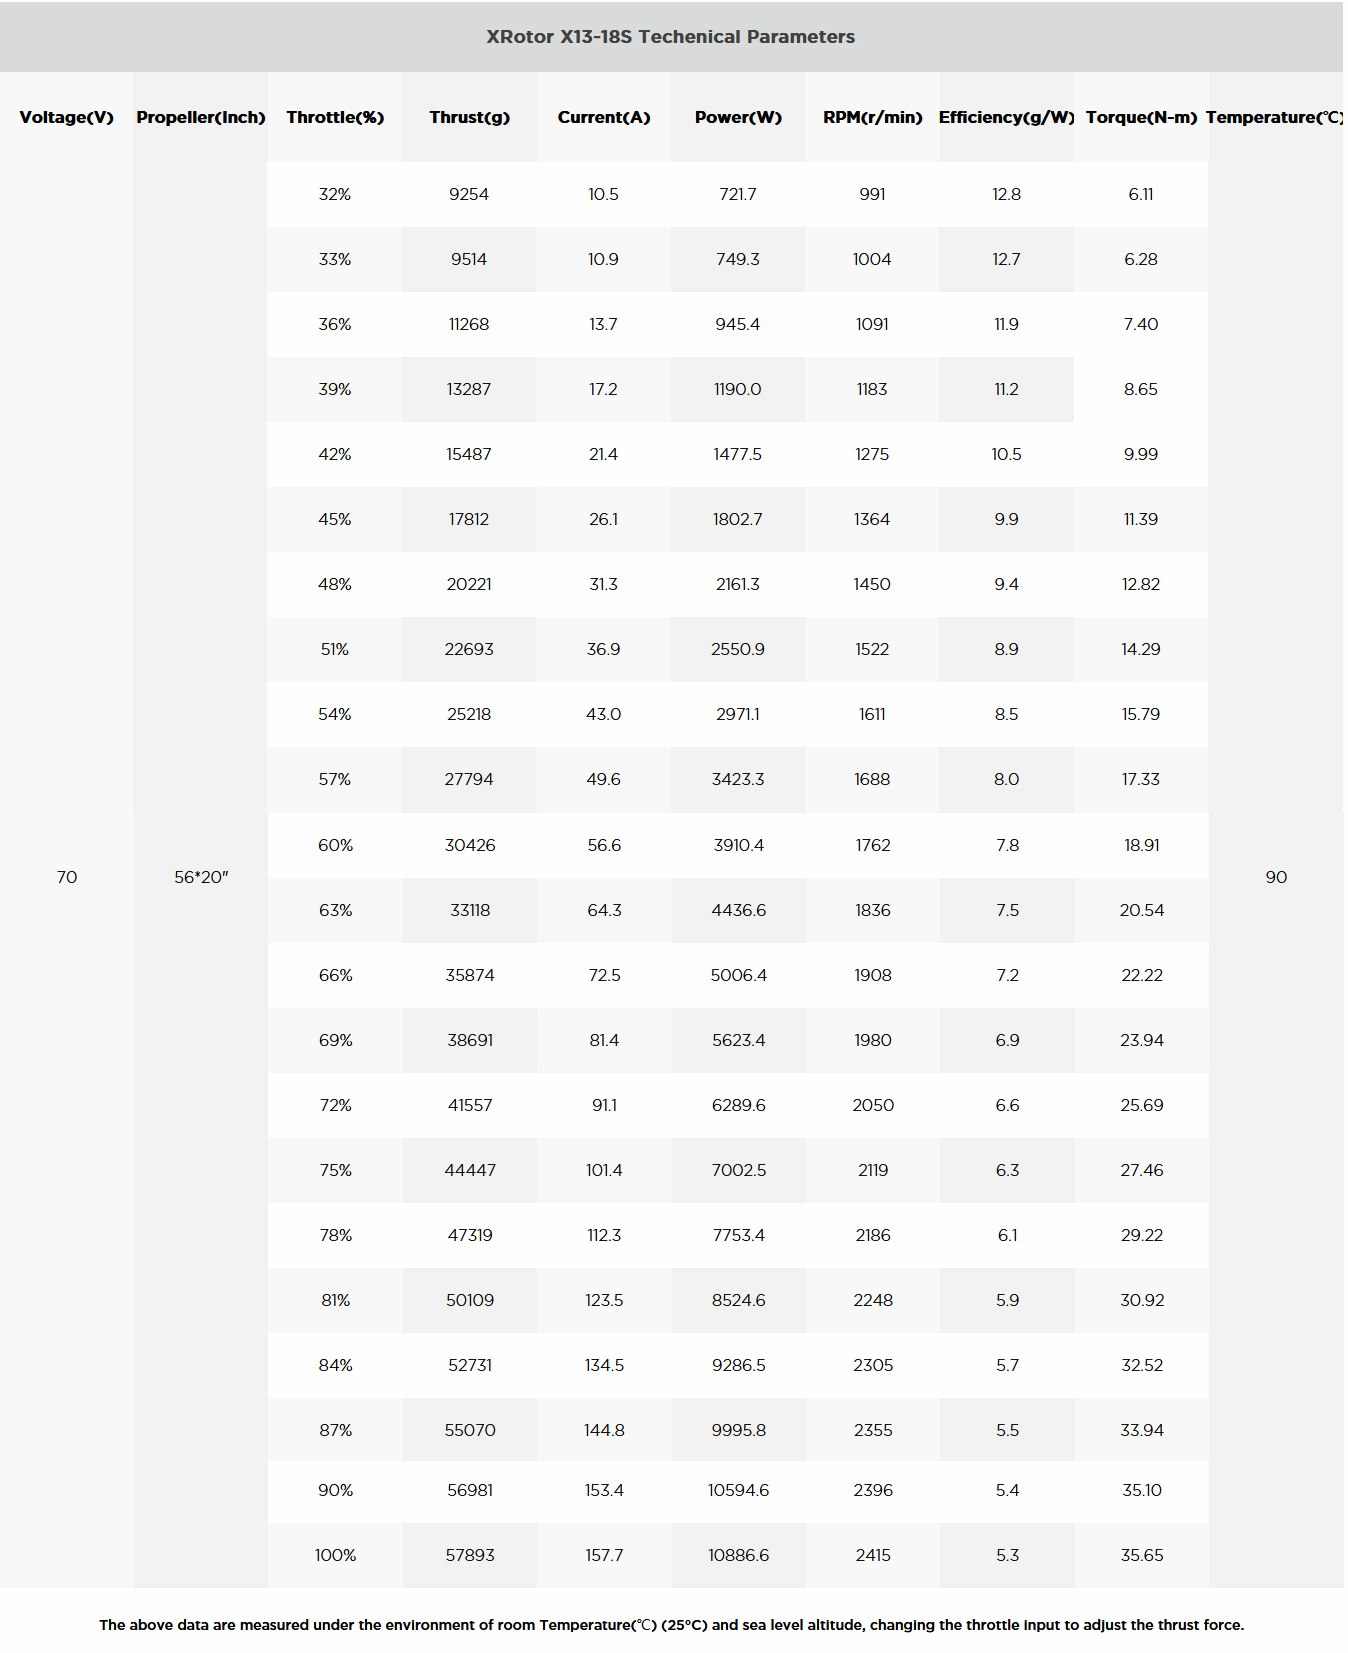Select the Efficiency(g/W) column header
1348x1653 pixels.
point(1006,117)
